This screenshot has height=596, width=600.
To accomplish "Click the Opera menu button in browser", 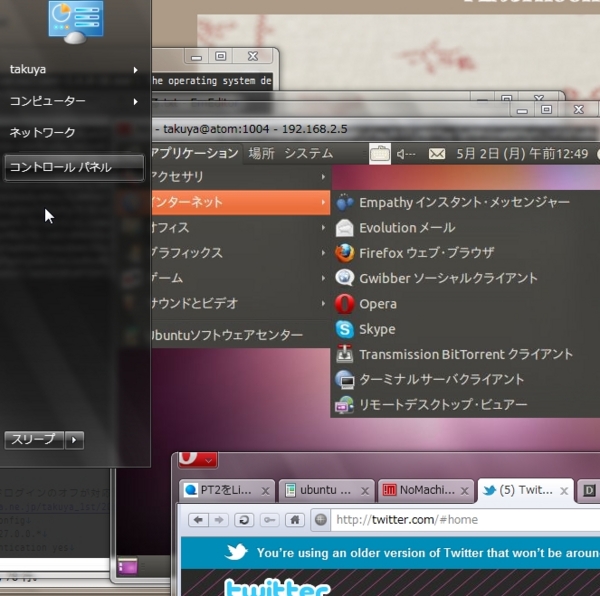I will coord(198,459).
